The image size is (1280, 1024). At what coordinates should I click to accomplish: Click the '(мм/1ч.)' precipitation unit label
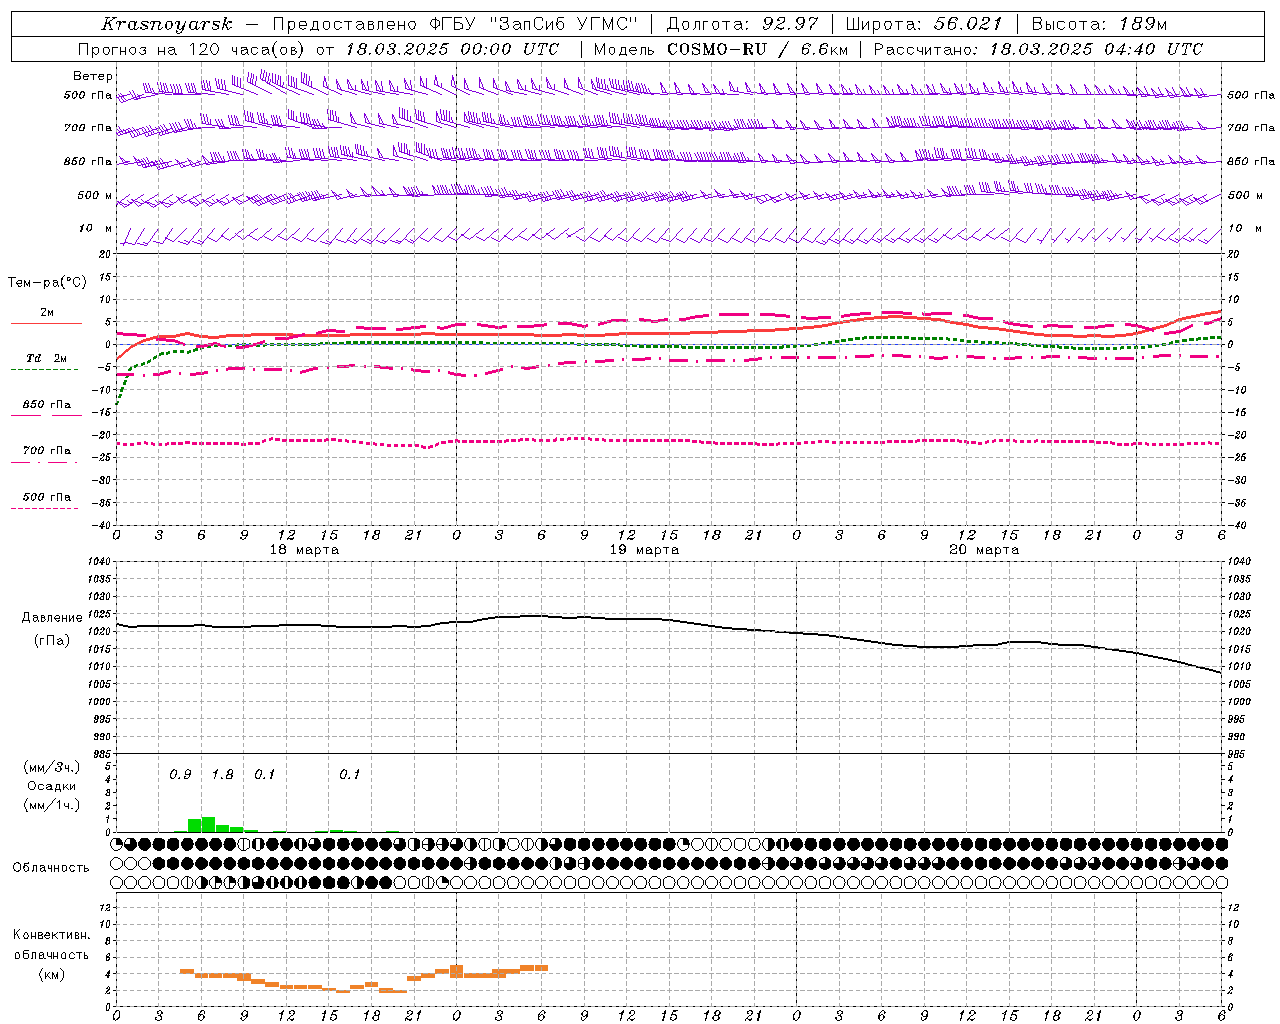point(52,804)
